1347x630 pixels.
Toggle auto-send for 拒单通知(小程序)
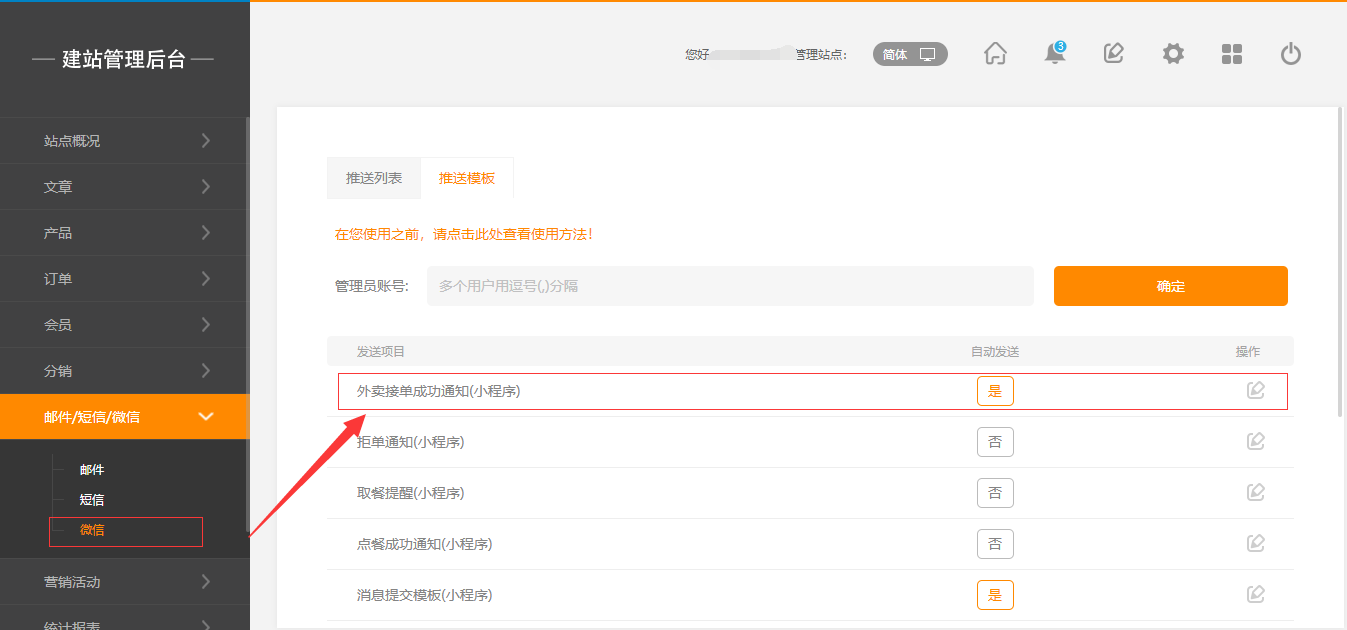point(995,442)
